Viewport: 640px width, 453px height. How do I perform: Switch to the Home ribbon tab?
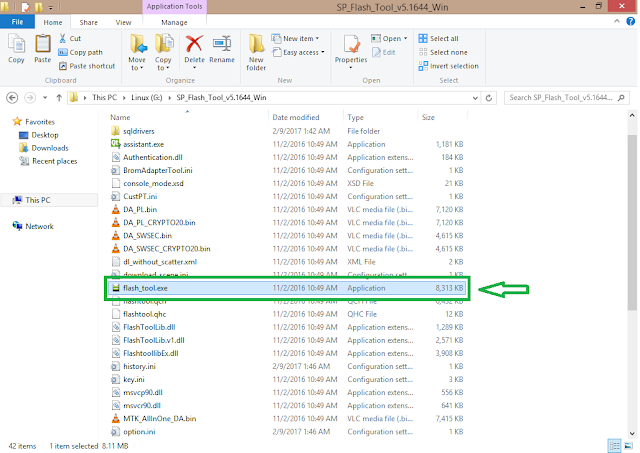tap(53, 22)
